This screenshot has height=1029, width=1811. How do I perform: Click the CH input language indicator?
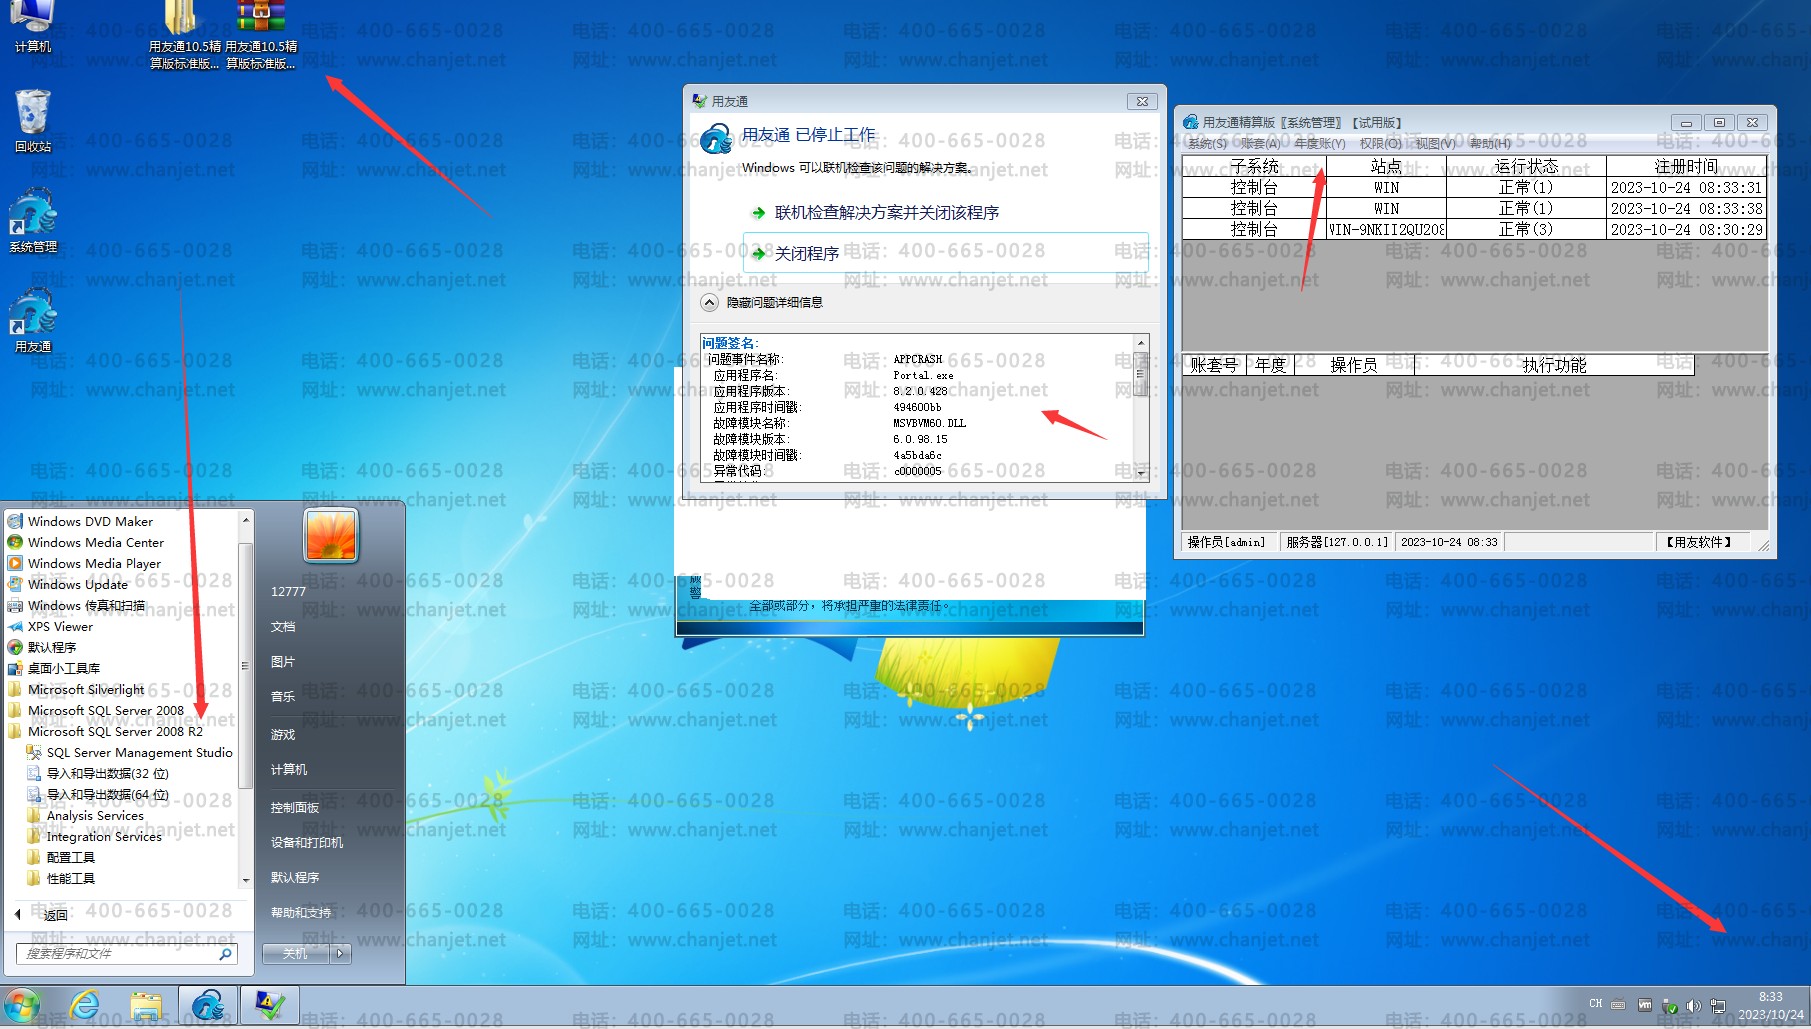click(x=1595, y=1004)
